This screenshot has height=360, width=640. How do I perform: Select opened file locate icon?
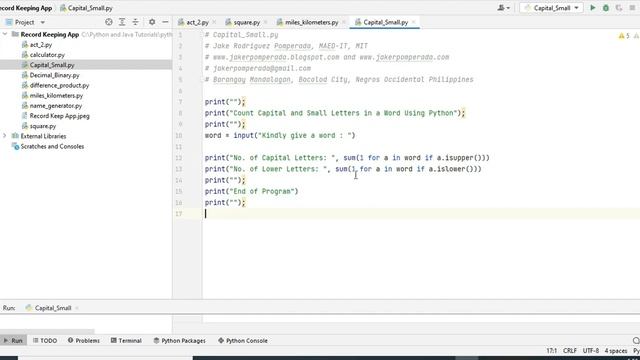(x=109, y=22)
